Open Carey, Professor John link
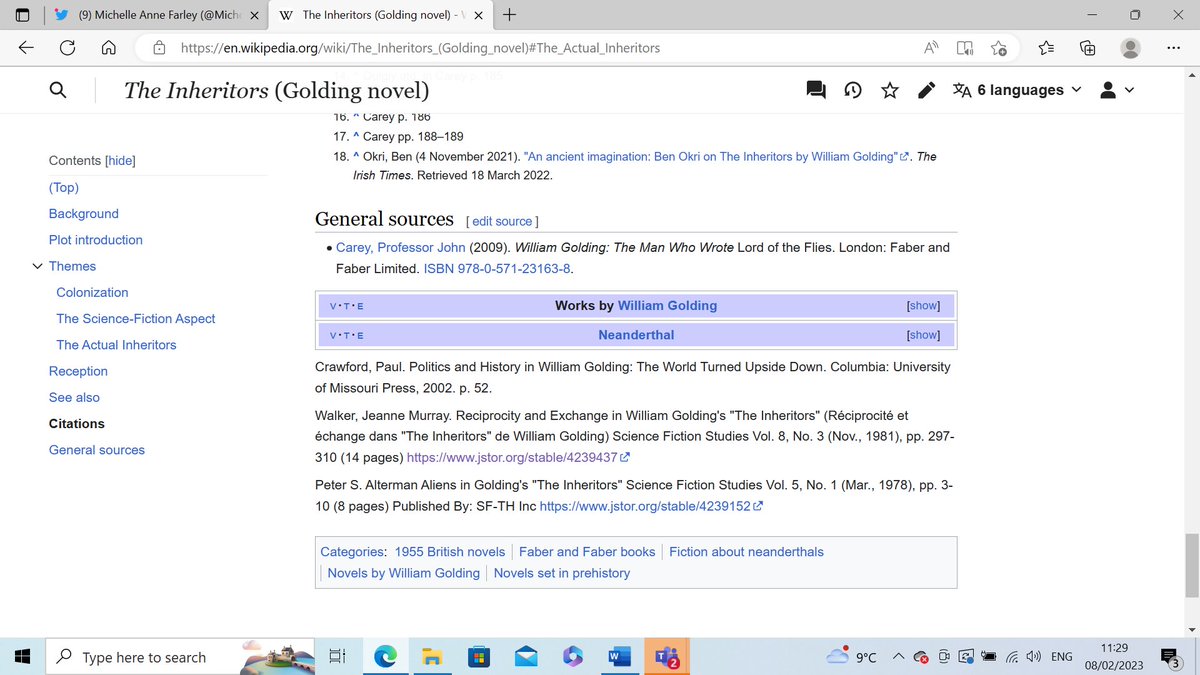 click(x=401, y=247)
